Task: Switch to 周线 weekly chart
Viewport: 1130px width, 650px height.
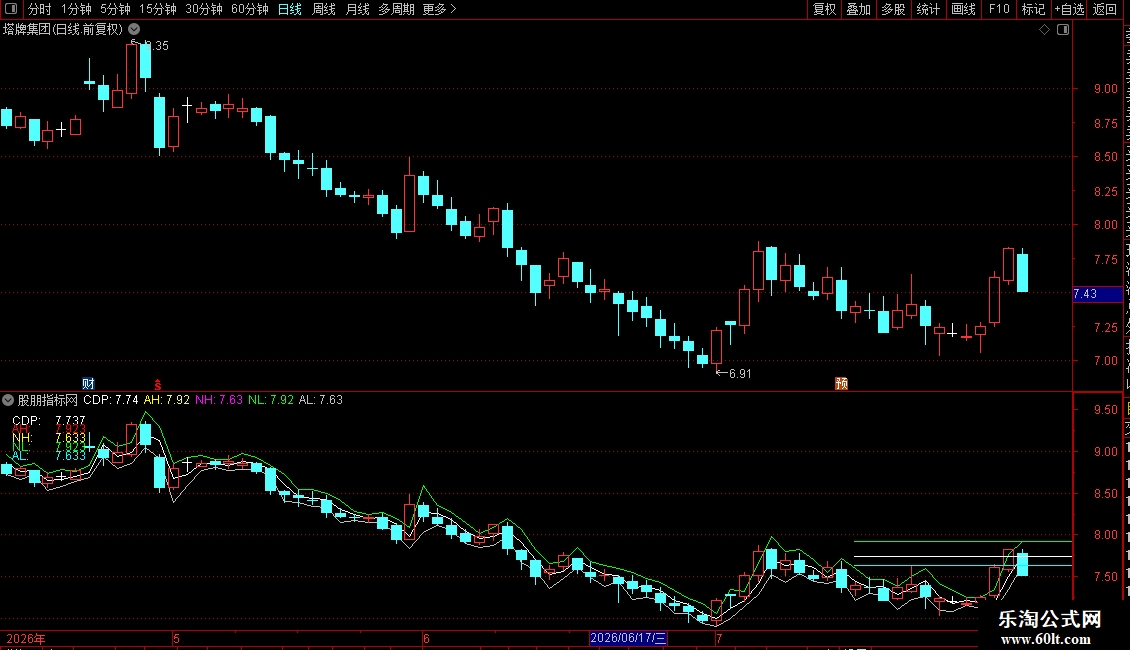Action: tap(324, 9)
